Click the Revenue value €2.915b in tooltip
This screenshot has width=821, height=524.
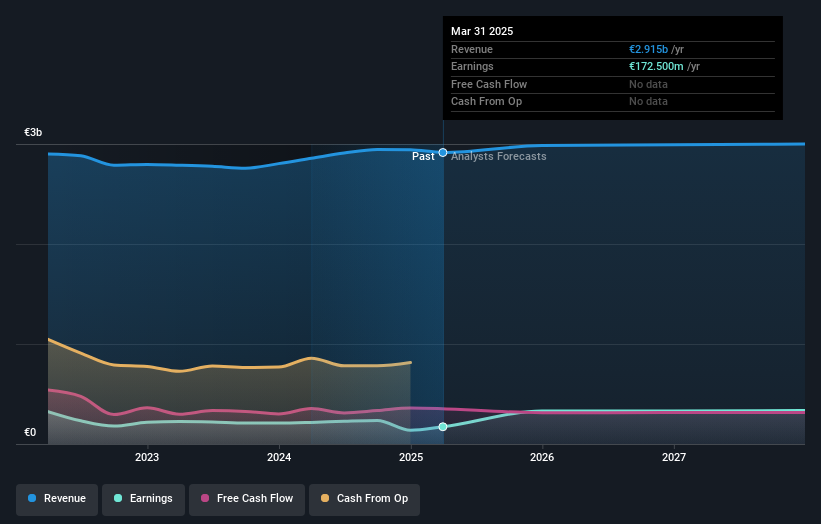tap(648, 49)
